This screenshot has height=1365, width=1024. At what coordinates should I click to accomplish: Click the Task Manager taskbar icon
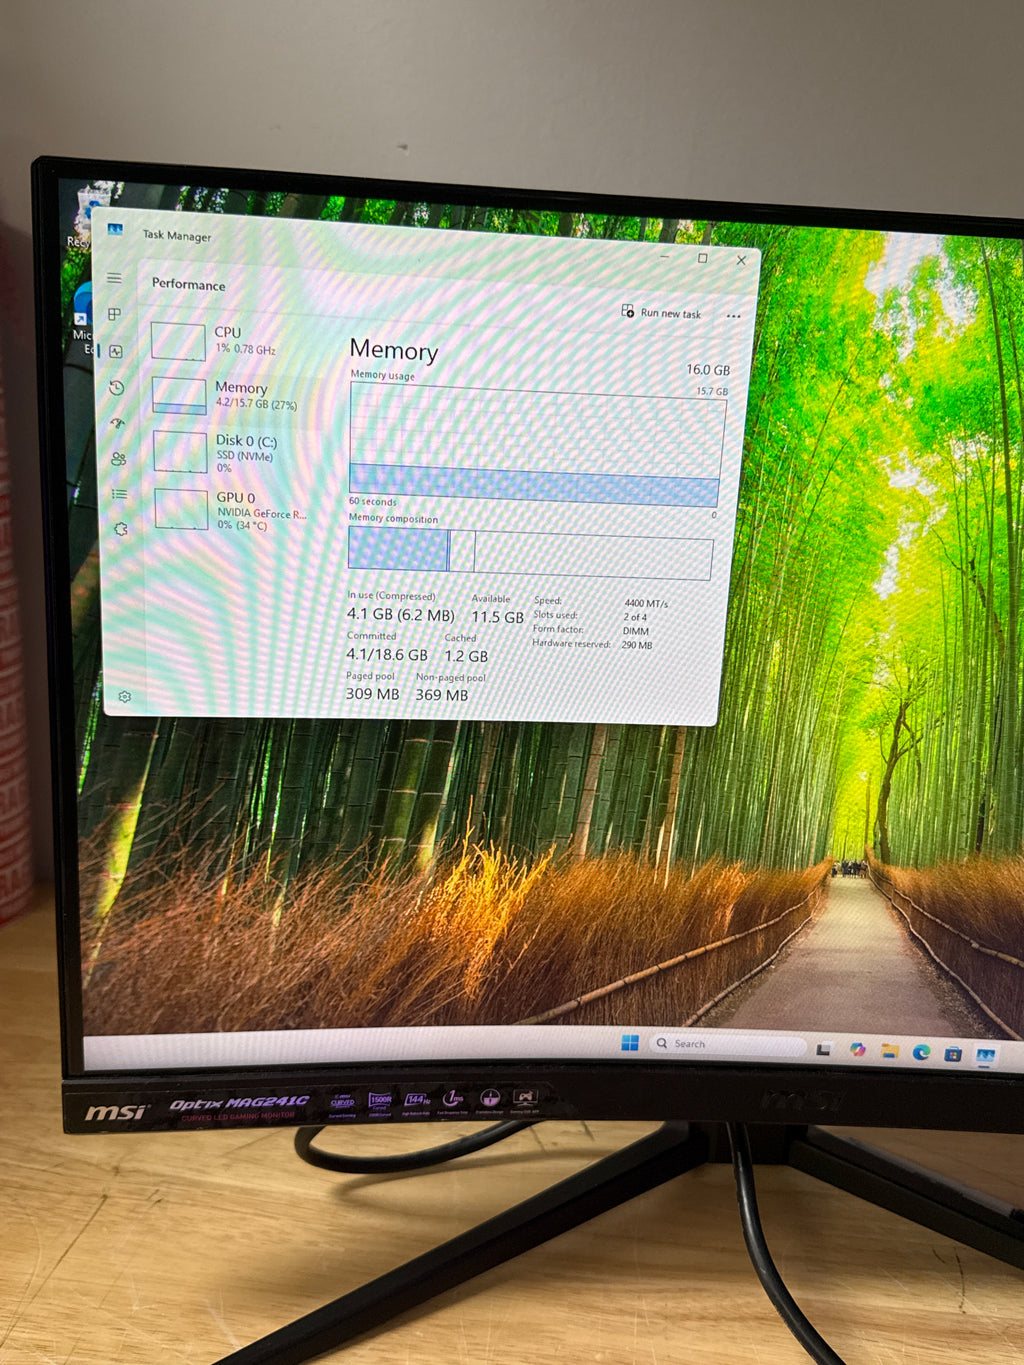tap(986, 1056)
